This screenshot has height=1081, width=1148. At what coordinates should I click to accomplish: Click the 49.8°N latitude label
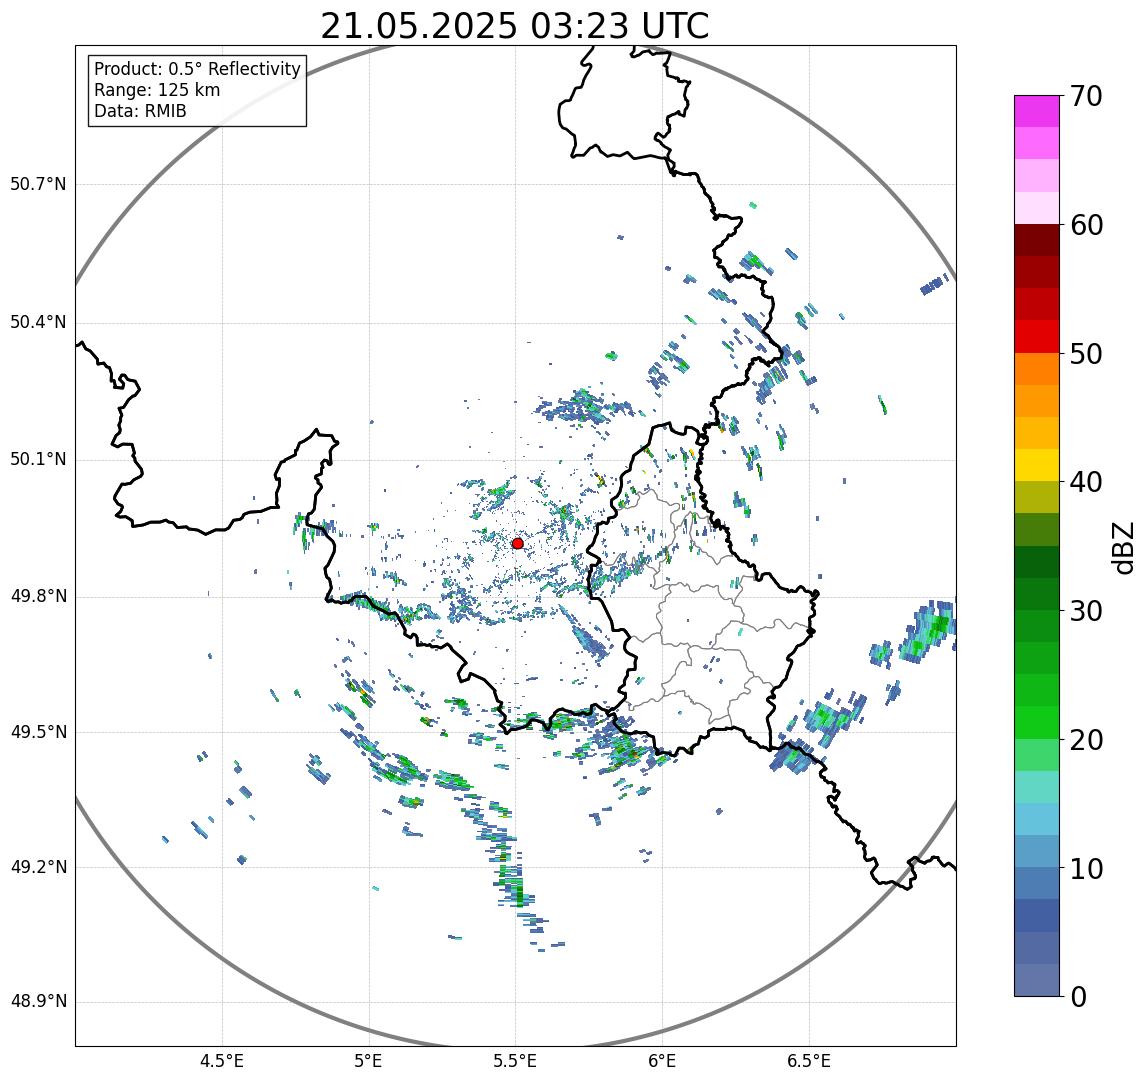[x=37, y=597]
